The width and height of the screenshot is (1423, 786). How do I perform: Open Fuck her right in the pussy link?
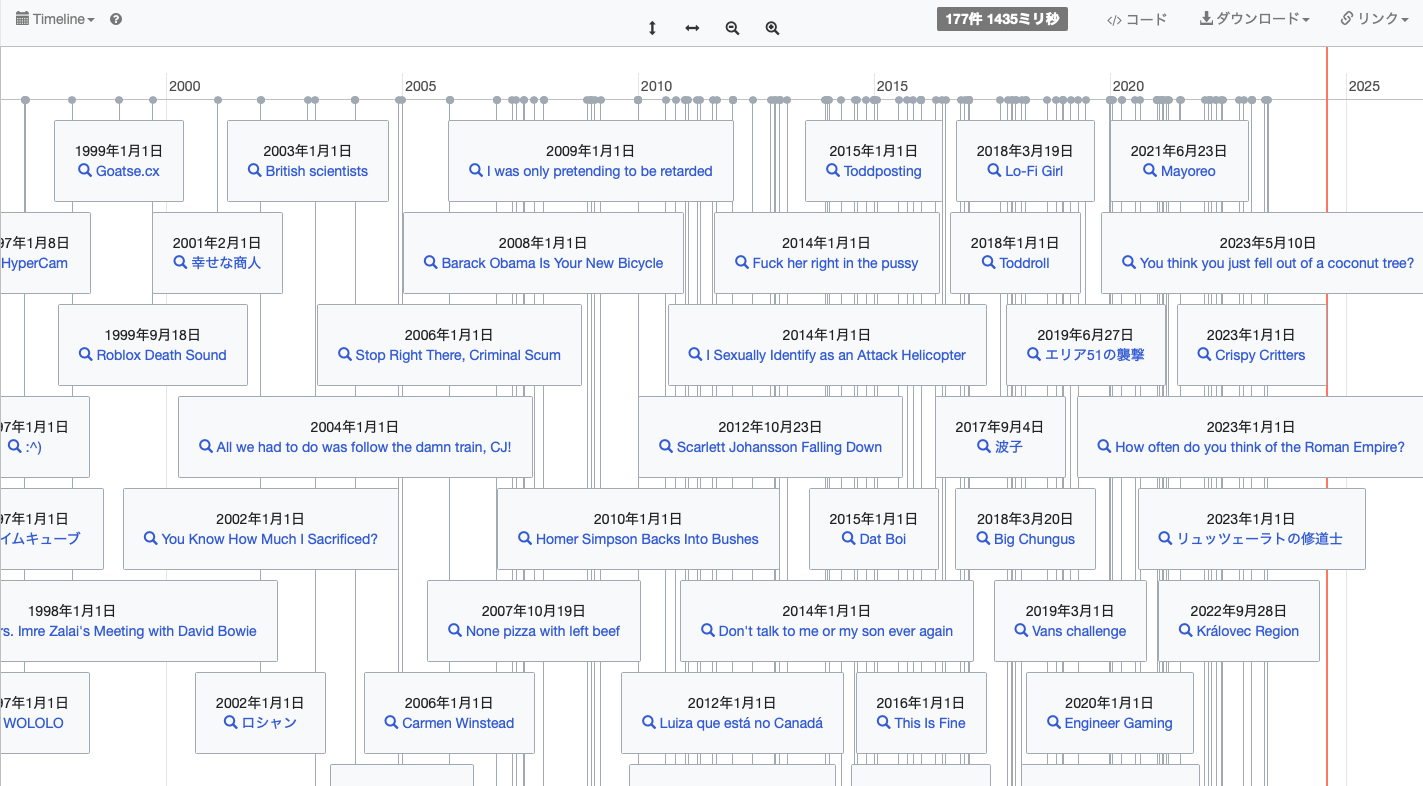coord(835,263)
